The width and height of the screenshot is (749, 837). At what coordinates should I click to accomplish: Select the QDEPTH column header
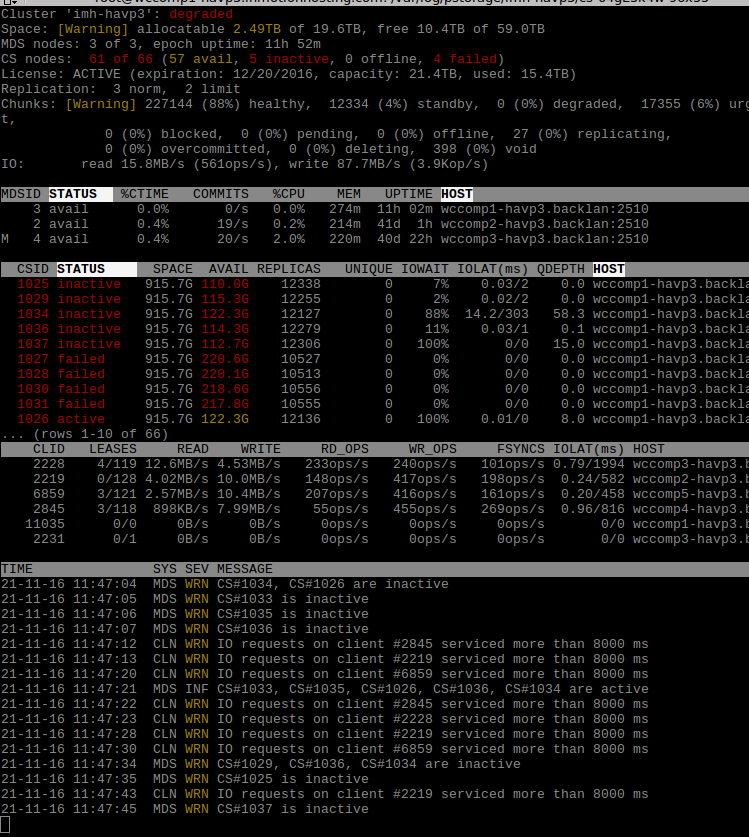[x=560, y=269]
